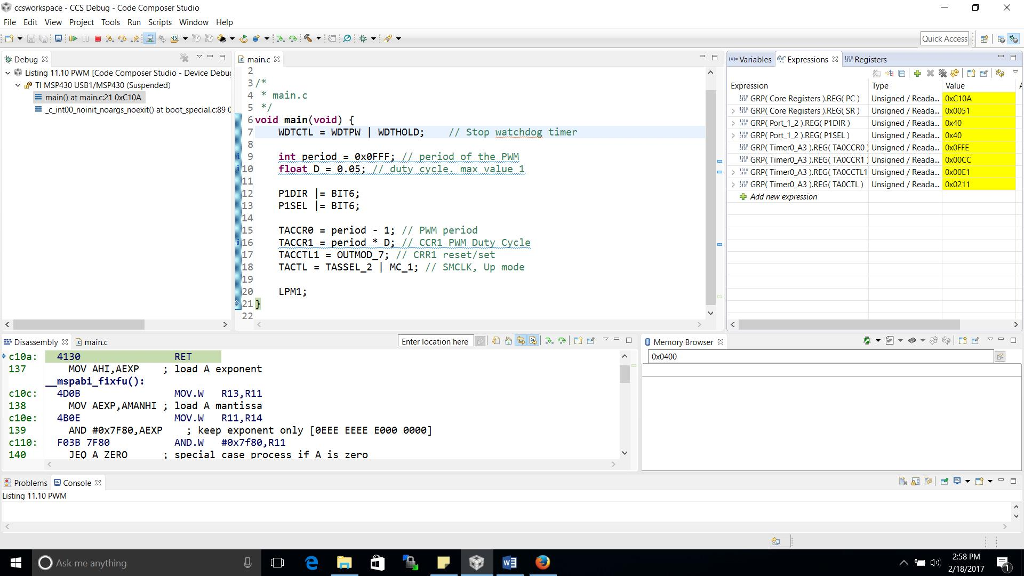The height and width of the screenshot is (576, 1024).
Task: Click Remove selected expression X icon
Action: click(931, 73)
